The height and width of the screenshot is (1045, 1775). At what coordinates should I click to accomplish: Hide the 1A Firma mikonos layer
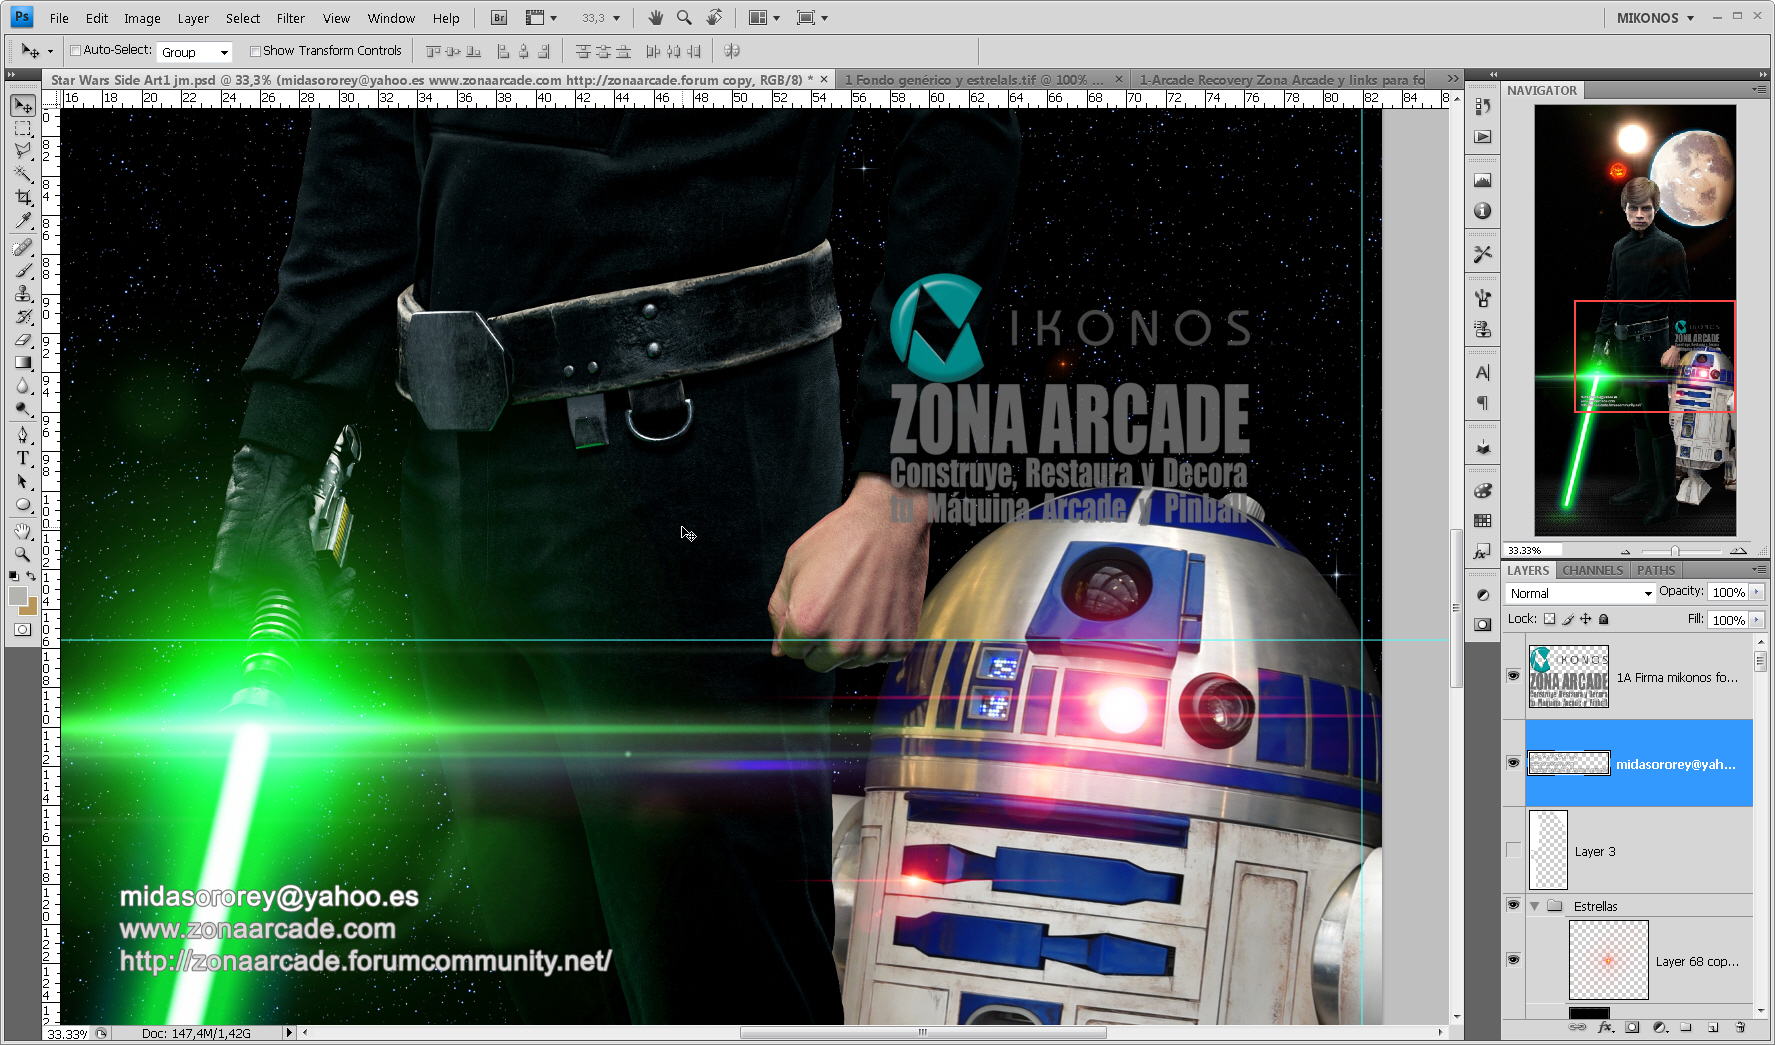[1513, 676]
